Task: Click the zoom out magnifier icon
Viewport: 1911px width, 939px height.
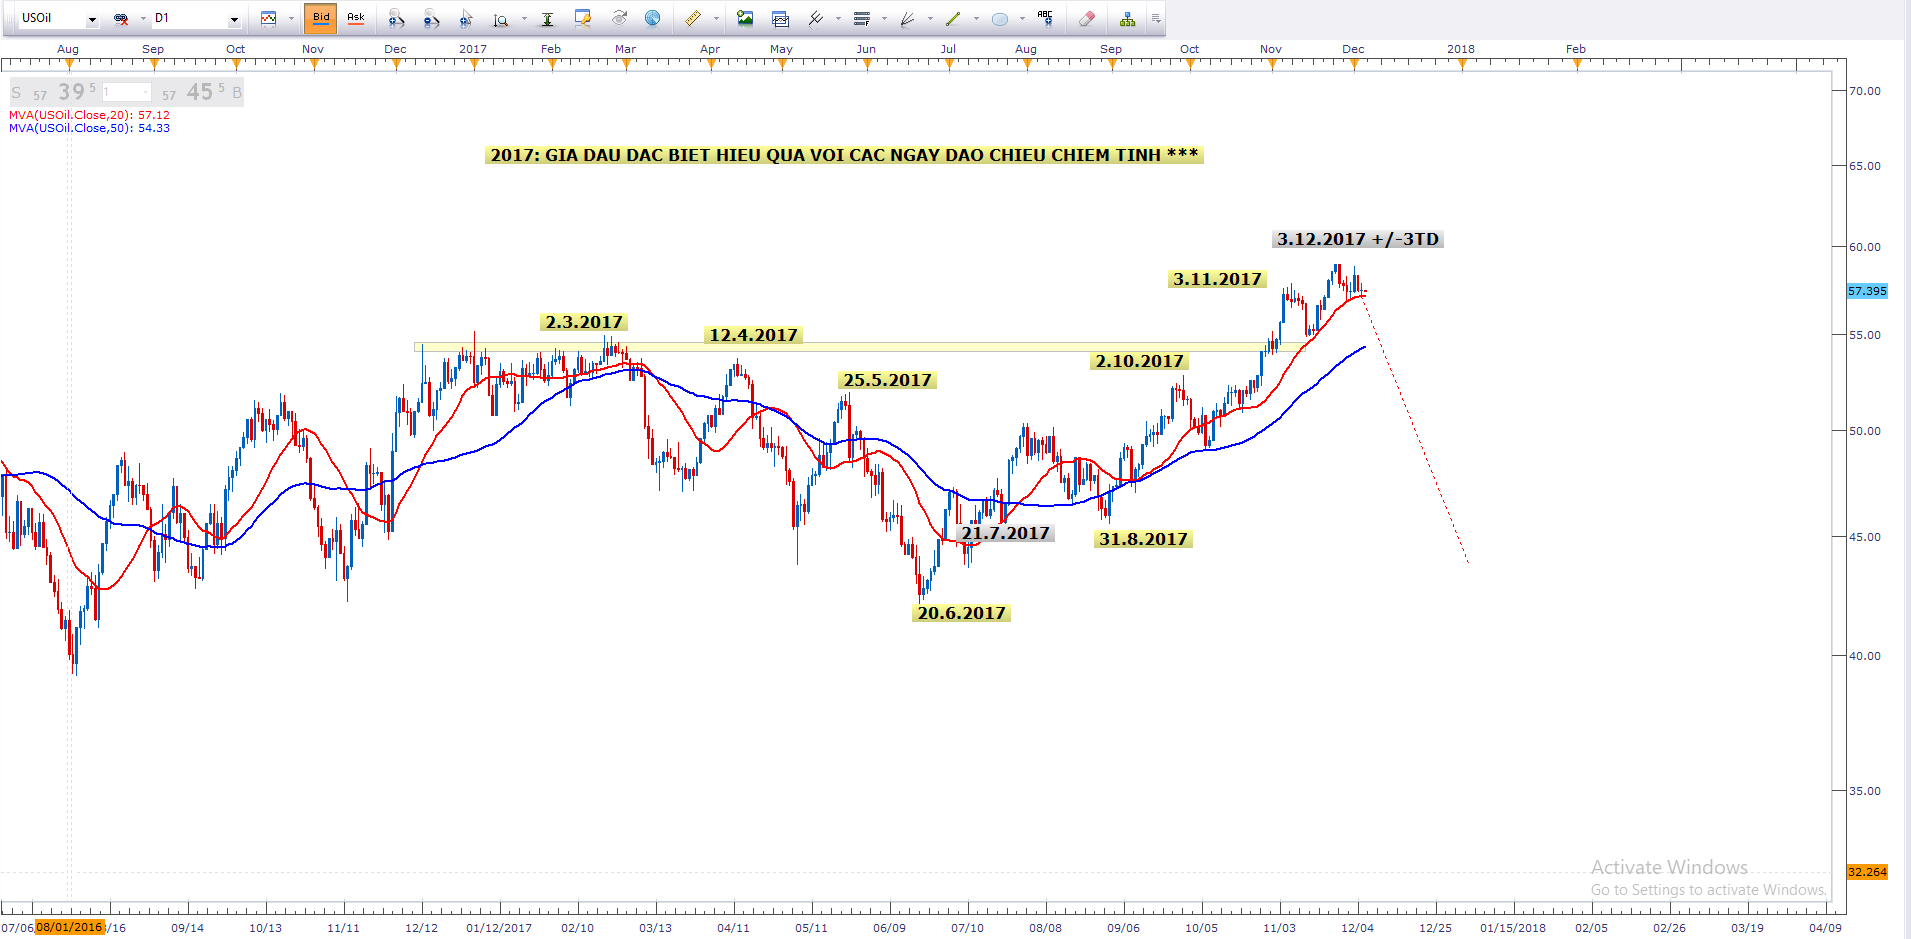Action: (431, 18)
